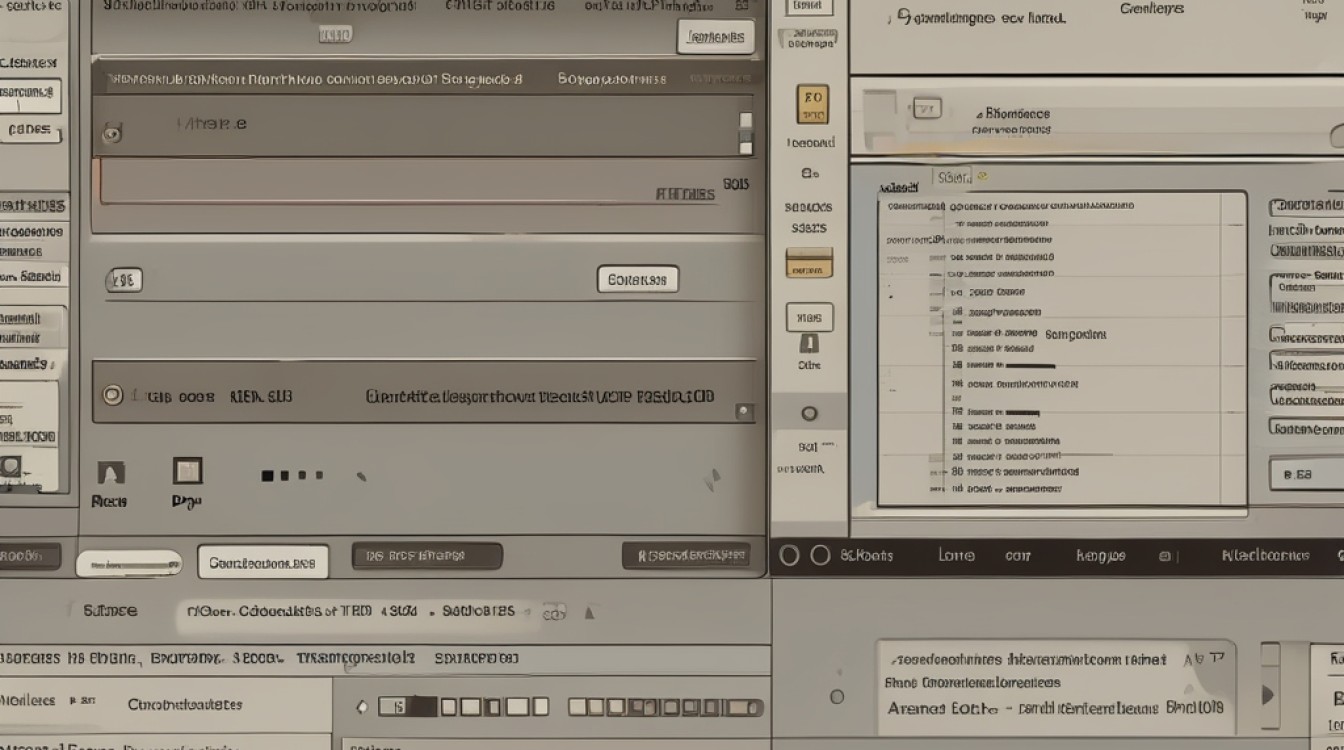The height and width of the screenshot is (750, 1344).
Task: Click the play triangle in the lower right panel
Action: click(1269, 694)
